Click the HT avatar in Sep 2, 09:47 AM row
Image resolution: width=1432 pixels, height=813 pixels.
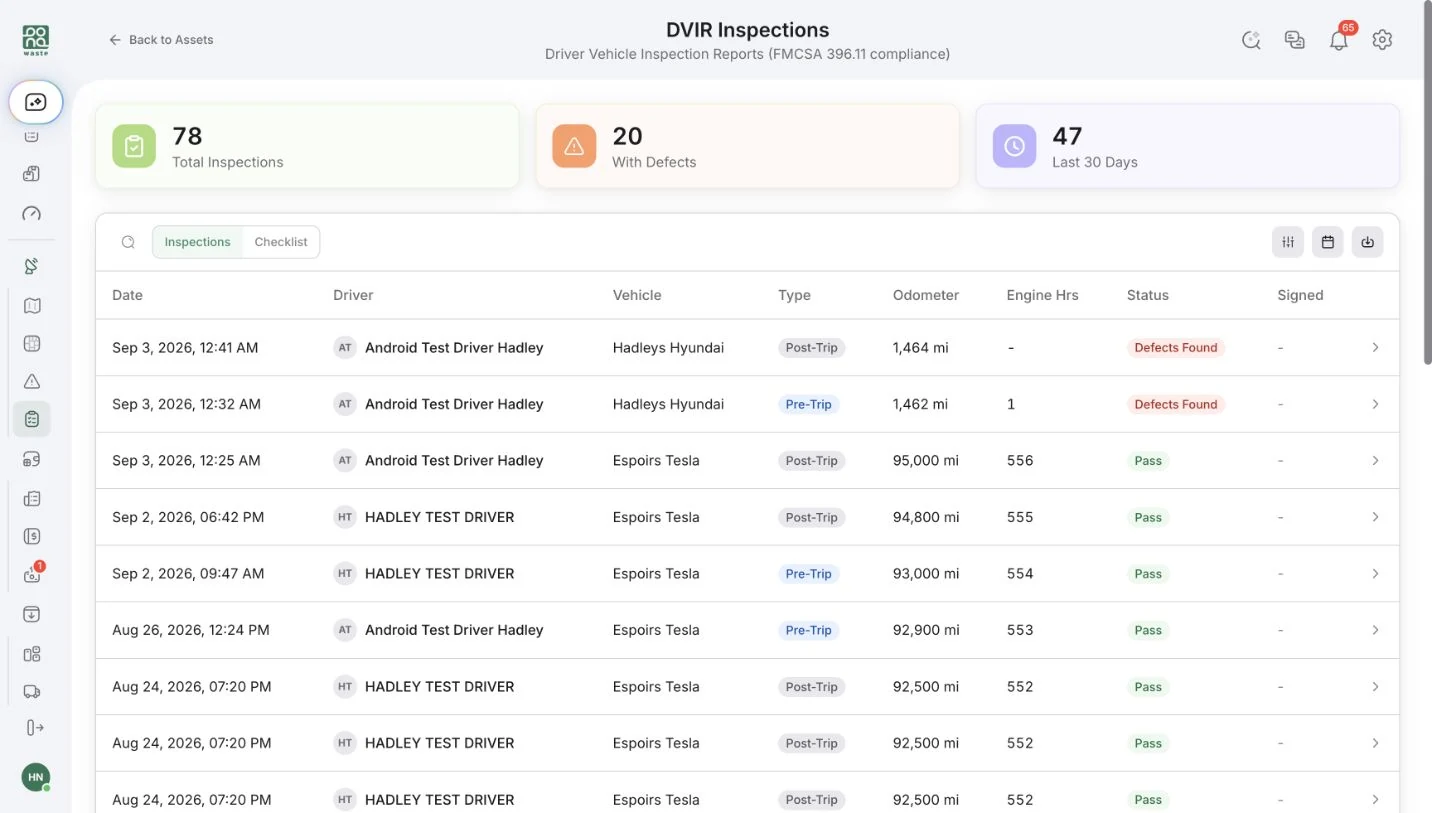(x=345, y=574)
